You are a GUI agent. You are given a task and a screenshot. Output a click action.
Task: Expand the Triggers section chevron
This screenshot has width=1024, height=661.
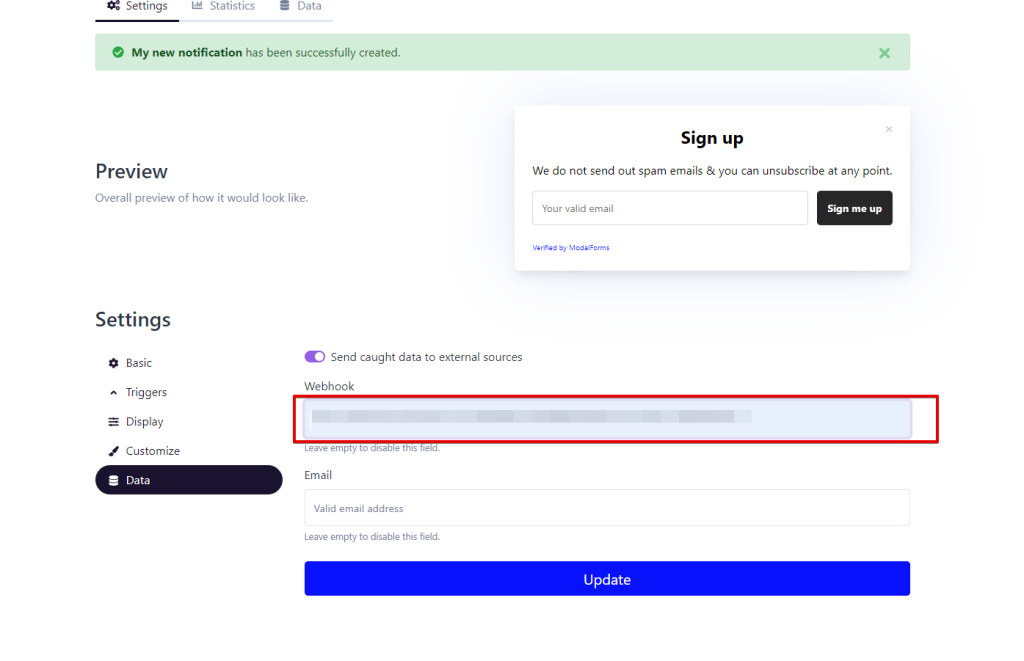[x=114, y=392]
